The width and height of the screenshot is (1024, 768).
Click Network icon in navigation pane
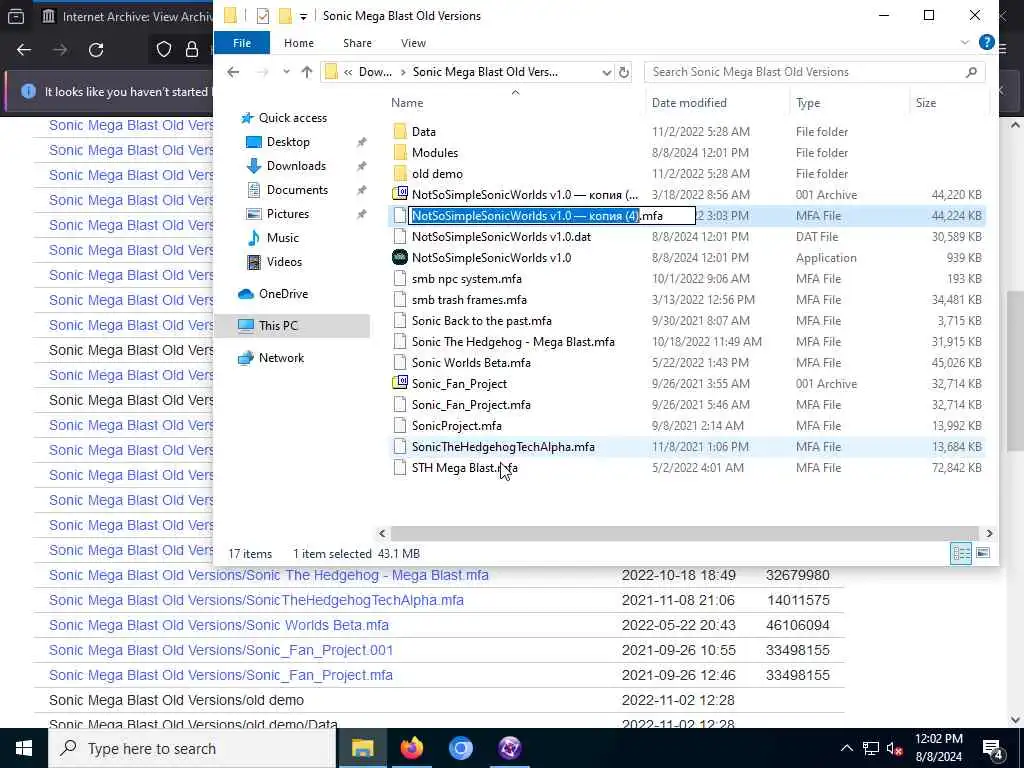coord(246,358)
